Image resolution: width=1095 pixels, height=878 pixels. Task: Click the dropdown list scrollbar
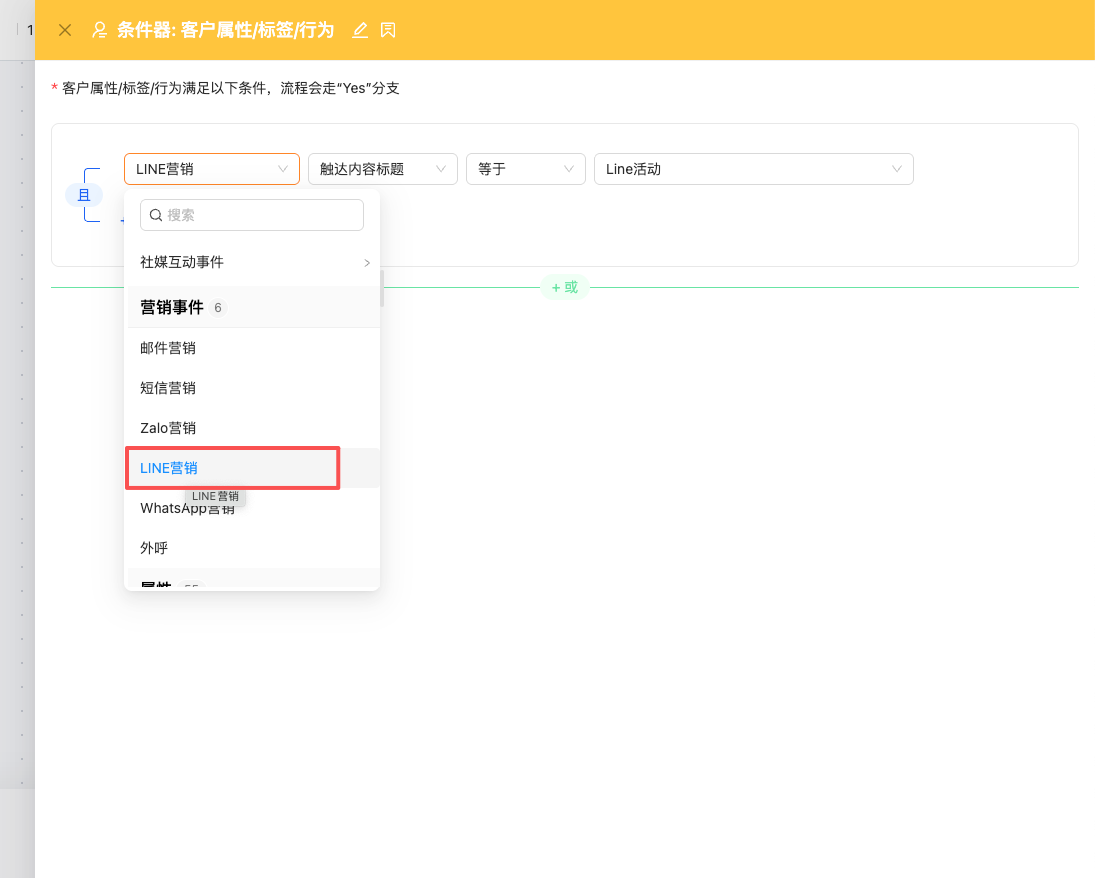(381, 287)
